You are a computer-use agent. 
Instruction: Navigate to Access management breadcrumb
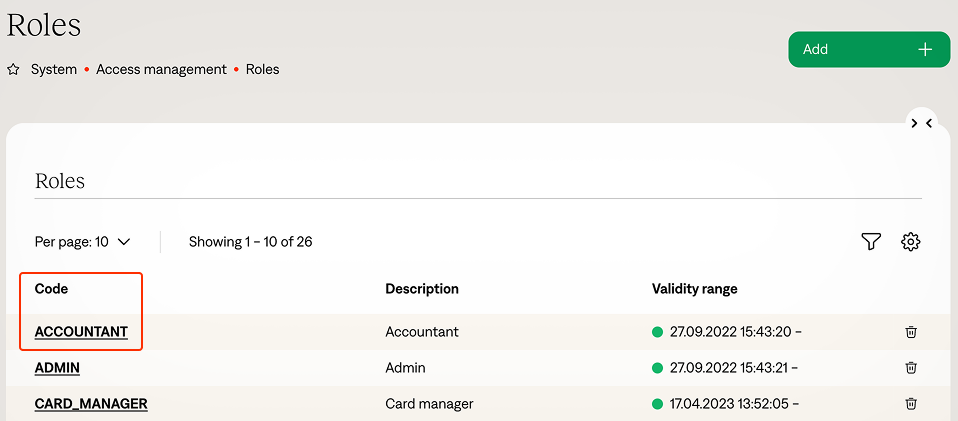tap(161, 70)
